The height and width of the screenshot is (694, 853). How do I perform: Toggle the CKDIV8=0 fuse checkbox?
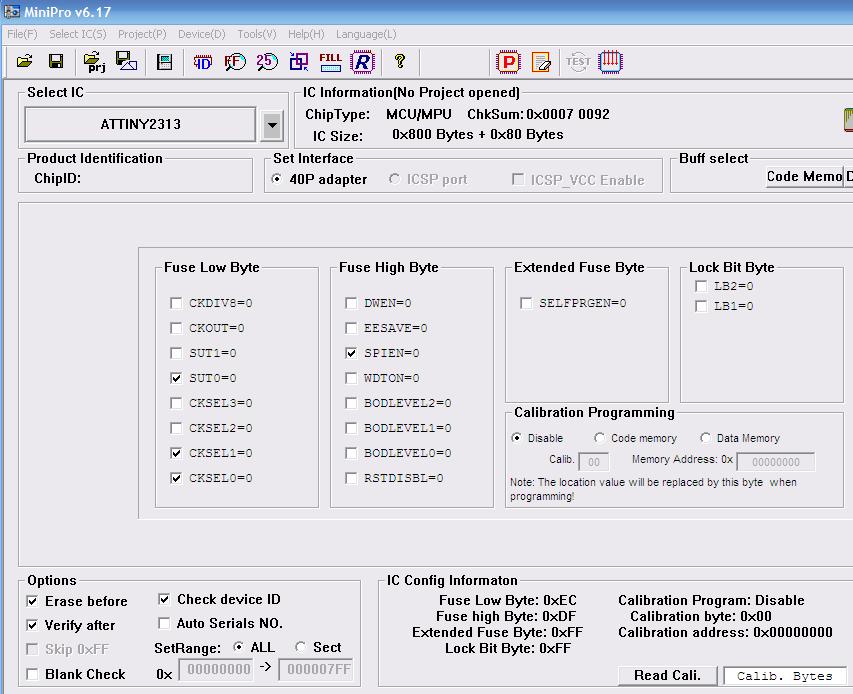[176, 303]
